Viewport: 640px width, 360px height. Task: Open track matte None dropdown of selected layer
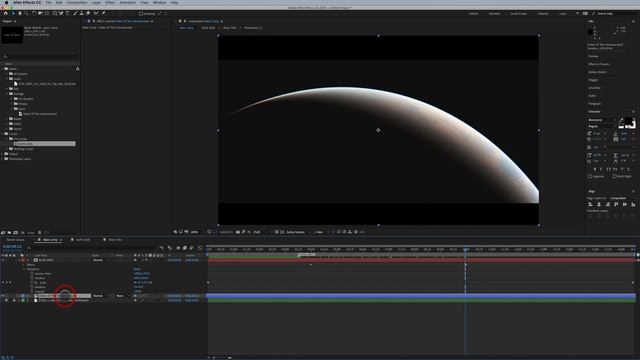[122, 296]
